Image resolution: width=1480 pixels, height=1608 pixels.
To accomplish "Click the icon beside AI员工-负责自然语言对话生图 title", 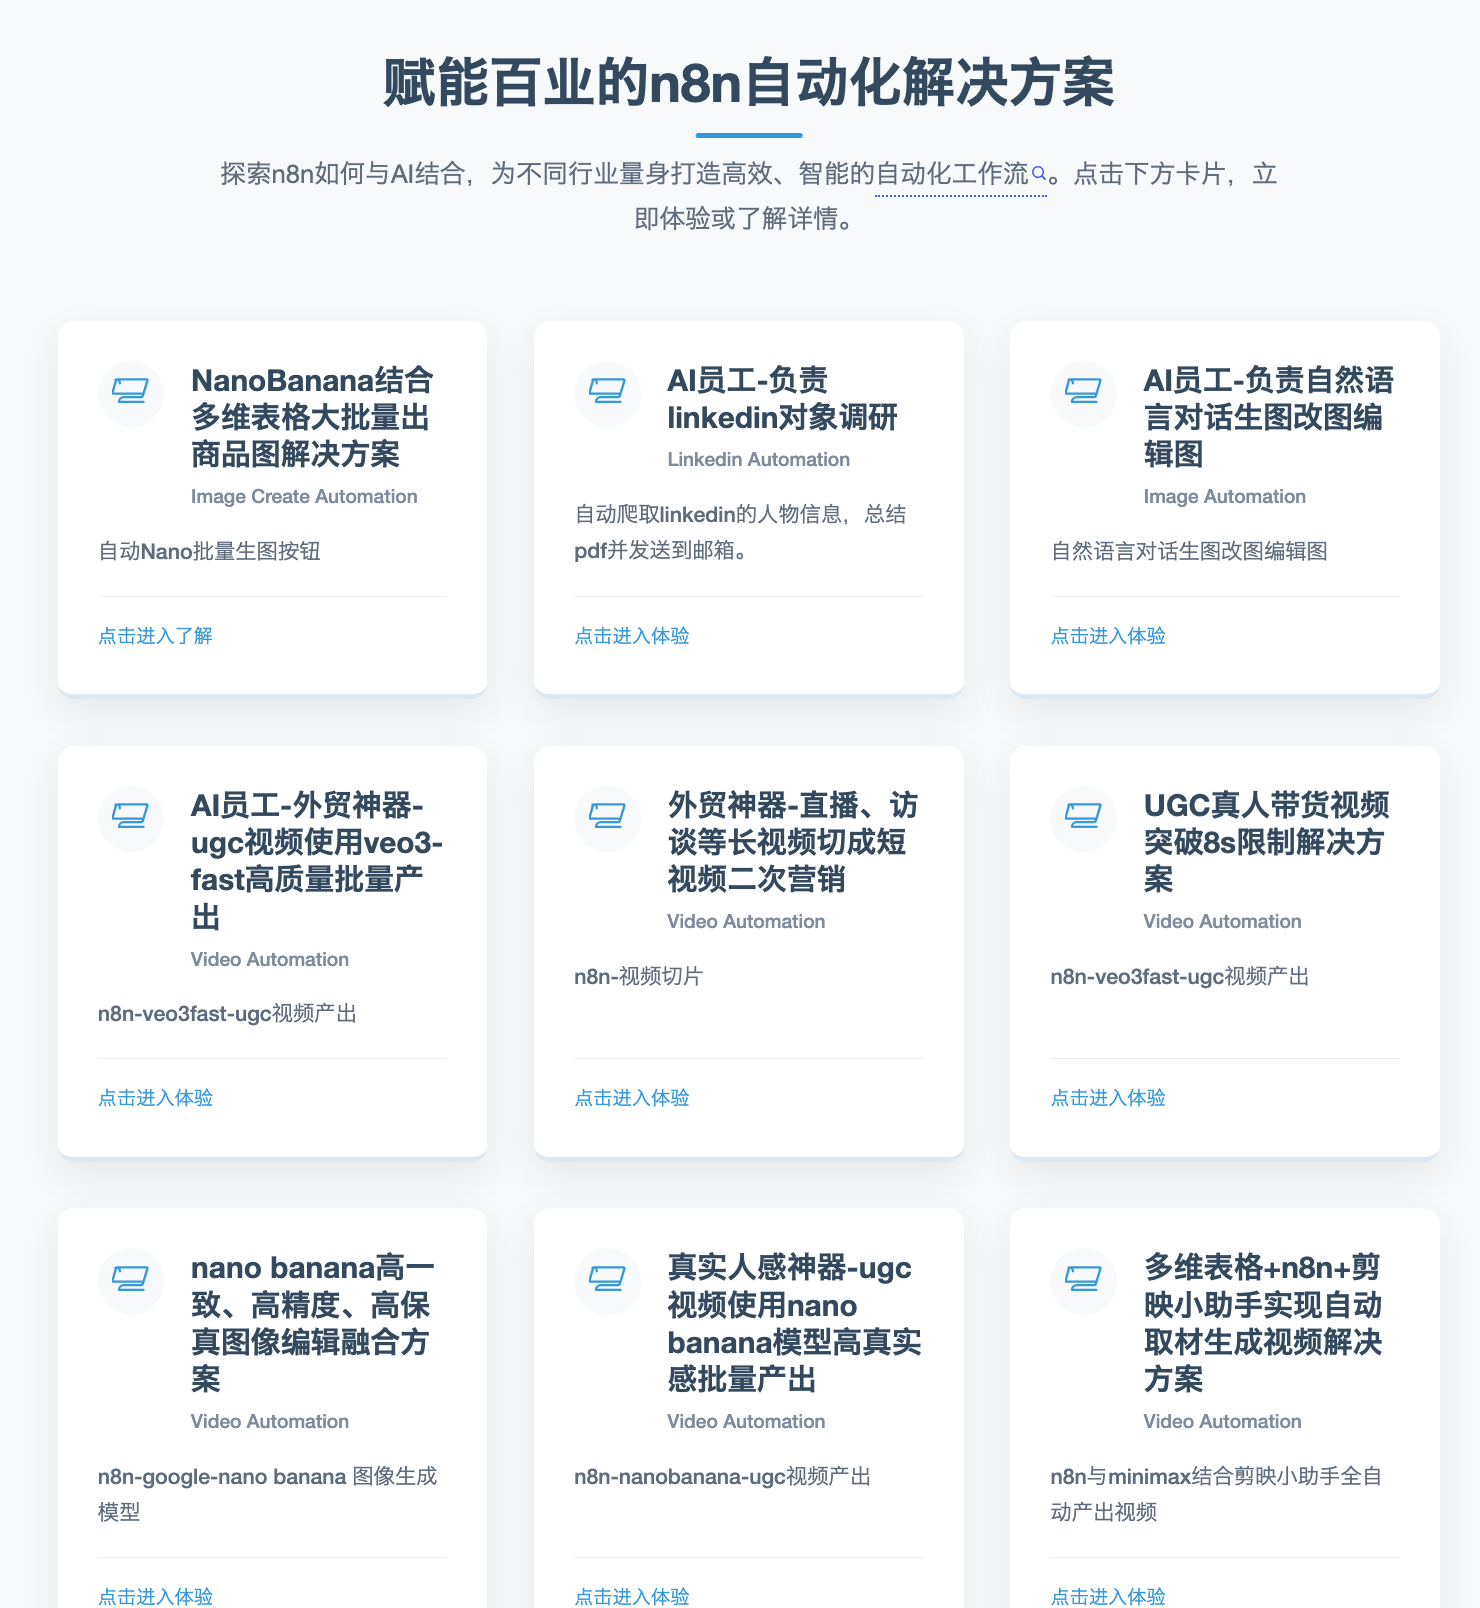I will [x=1083, y=393].
